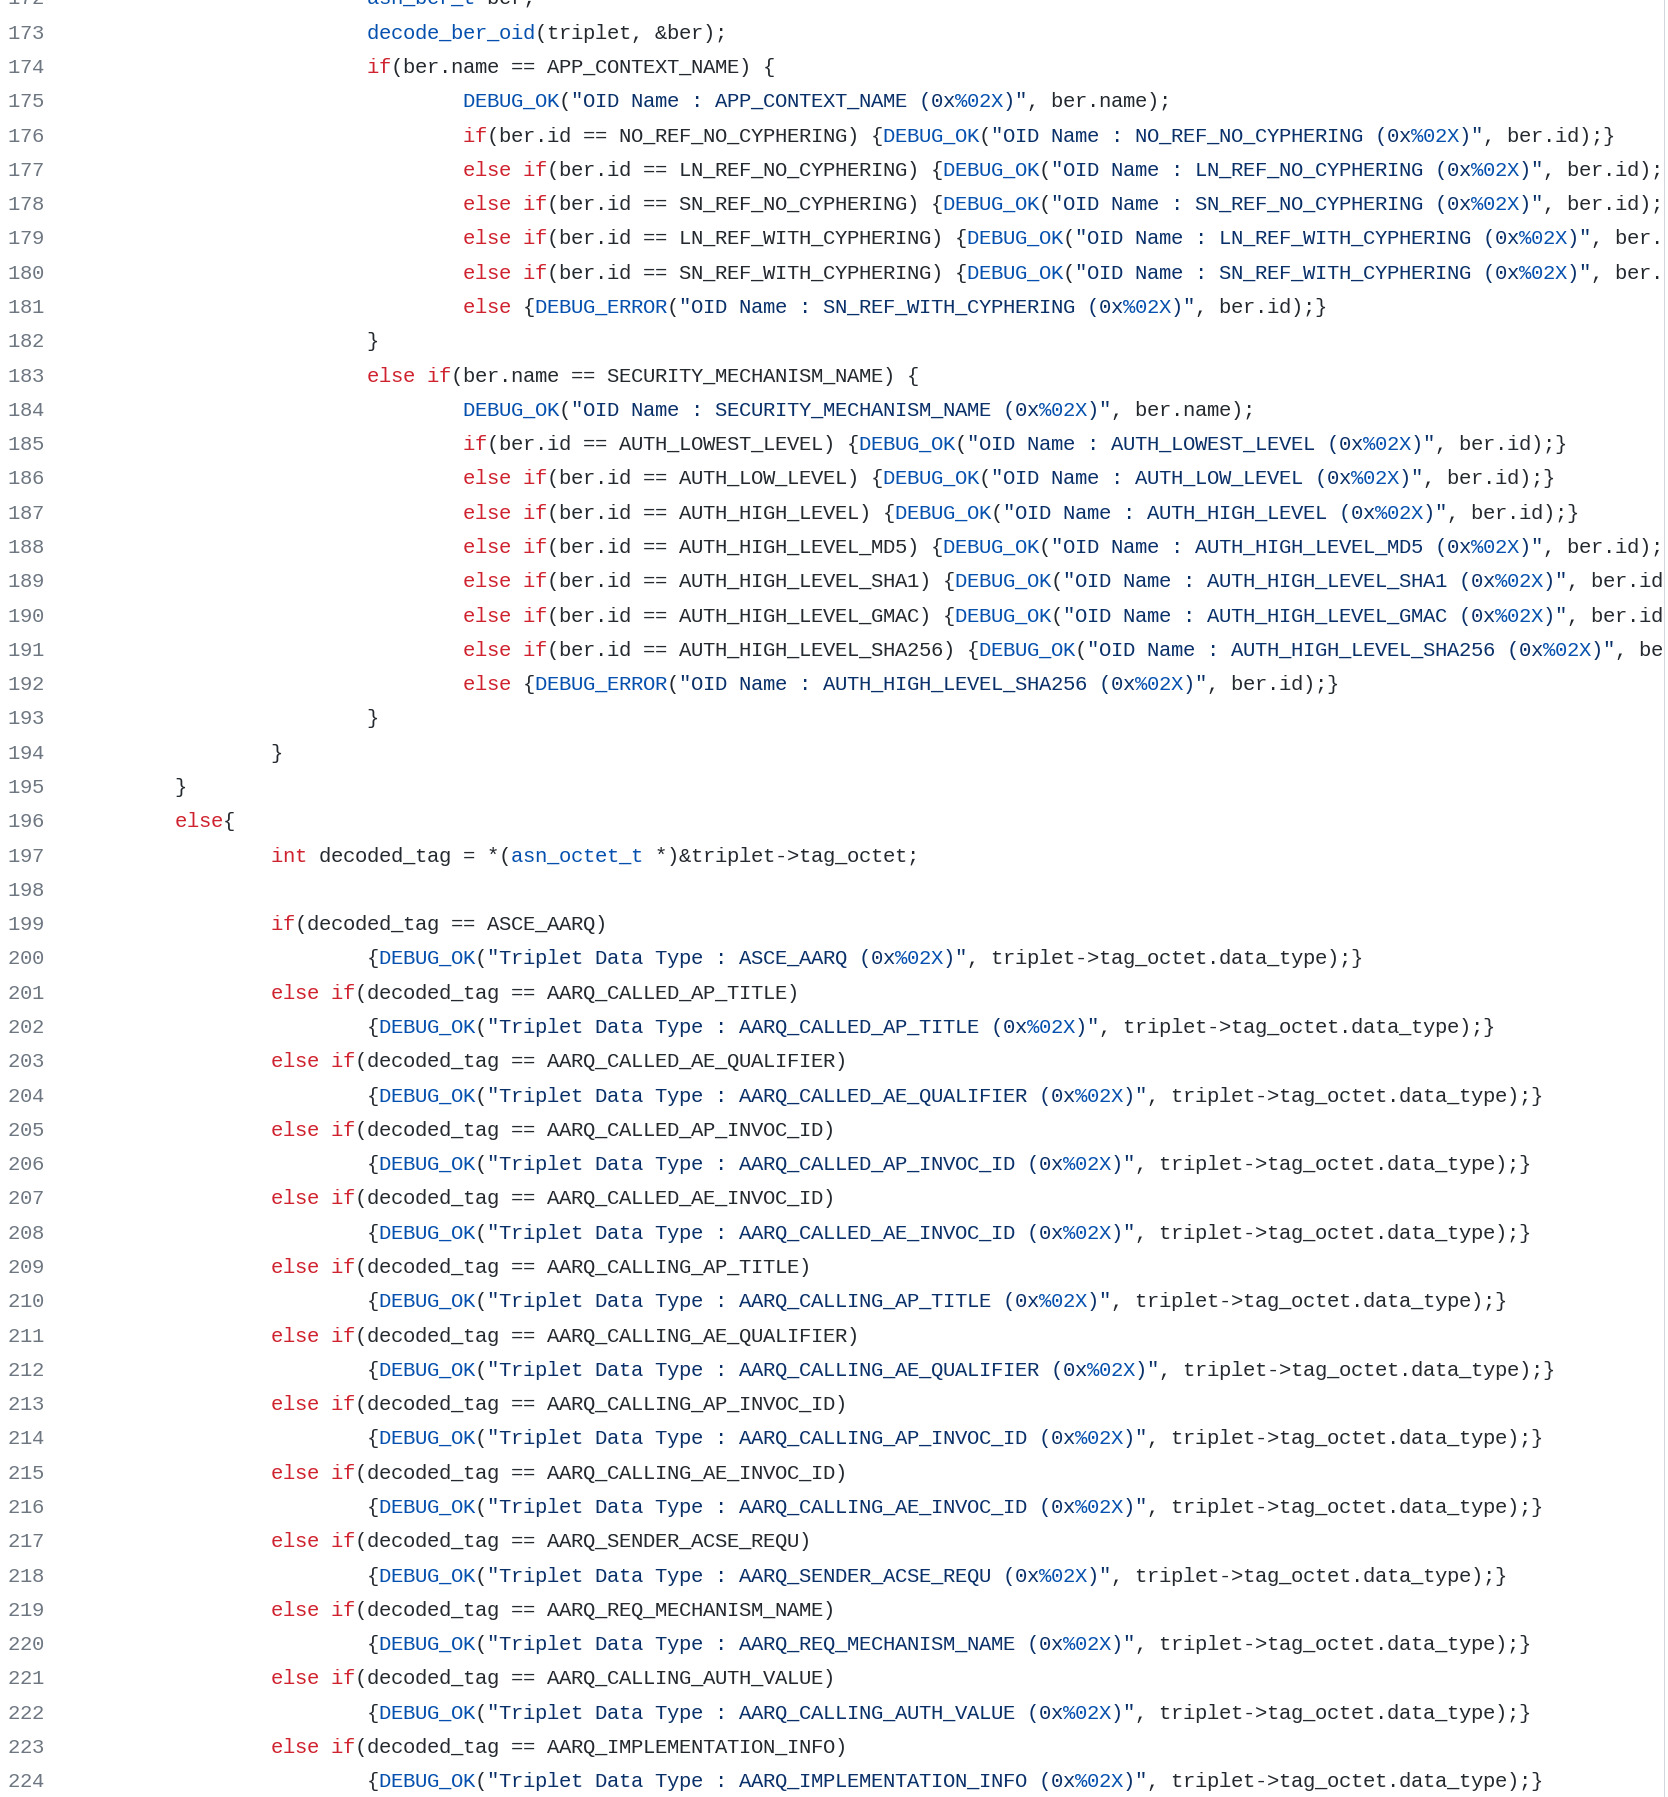Select AUTH_HIGH_LEVEL_GMAC in the line 190 condition
The image size is (1668, 1797).
[x=799, y=616]
